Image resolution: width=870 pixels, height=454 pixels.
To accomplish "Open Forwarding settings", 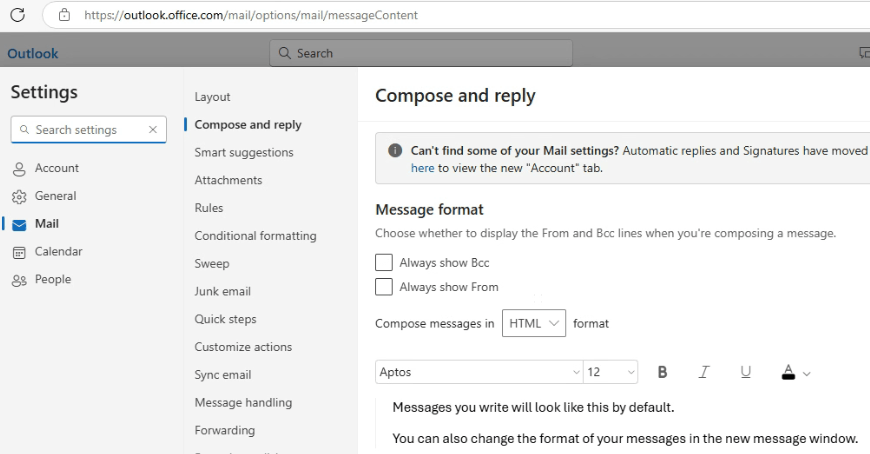I will coord(225,430).
